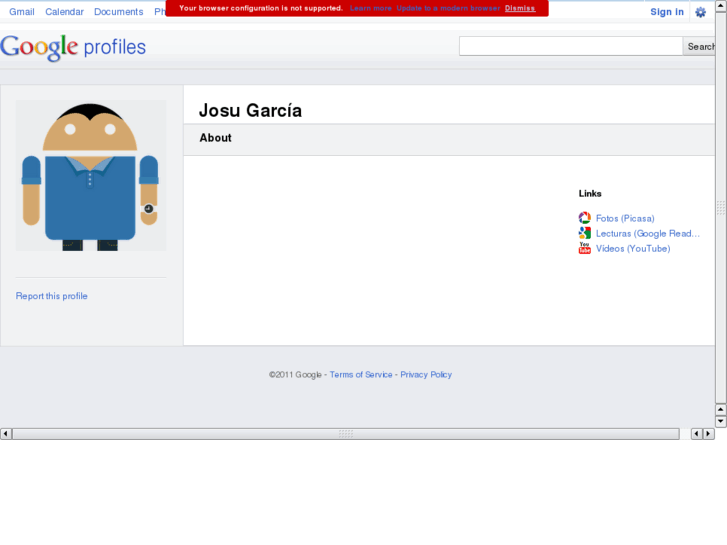Click the Picasa icon beside Fotos
This screenshot has height=545, width=727.
pyautogui.click(x=585, y=218)
